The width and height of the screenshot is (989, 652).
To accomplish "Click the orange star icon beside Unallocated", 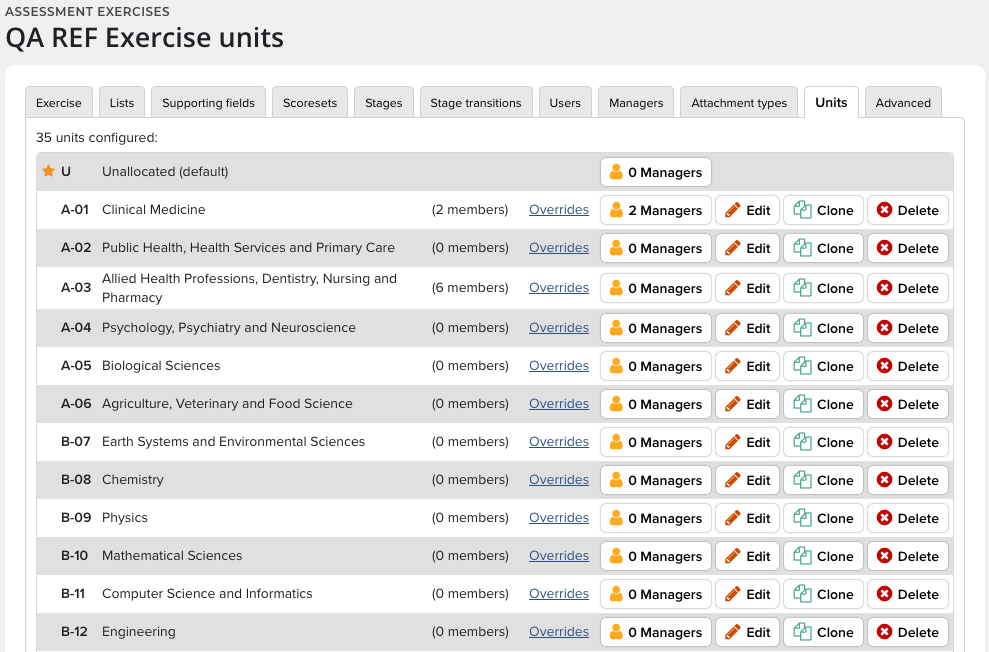I will click(48, 171).
